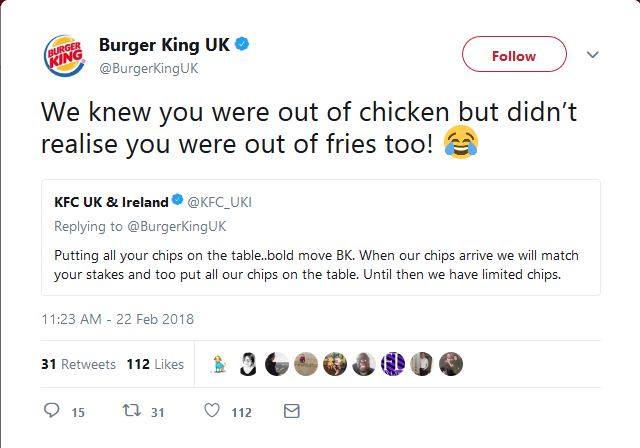Viewport: 640px width, 448px height.
Task: Click the first liker avatar in the row
Action: (x=222, y=365)
